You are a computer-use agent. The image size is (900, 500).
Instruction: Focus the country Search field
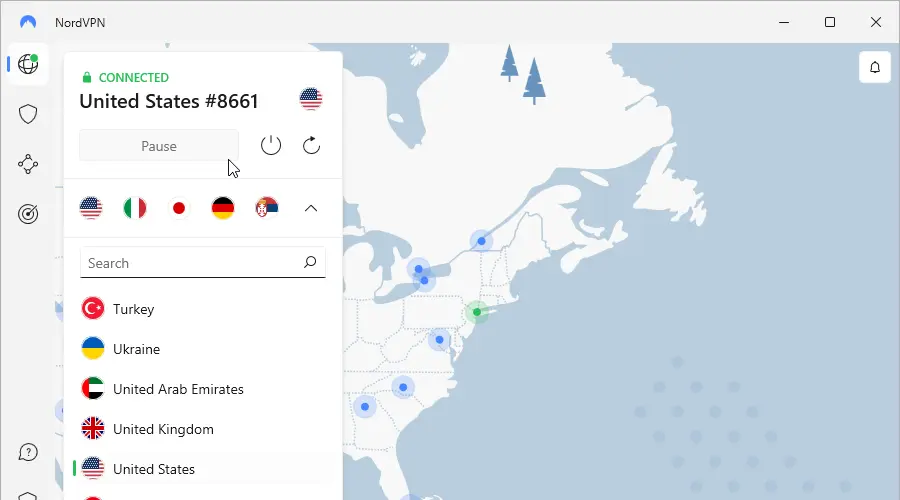(x=203, y=263)
